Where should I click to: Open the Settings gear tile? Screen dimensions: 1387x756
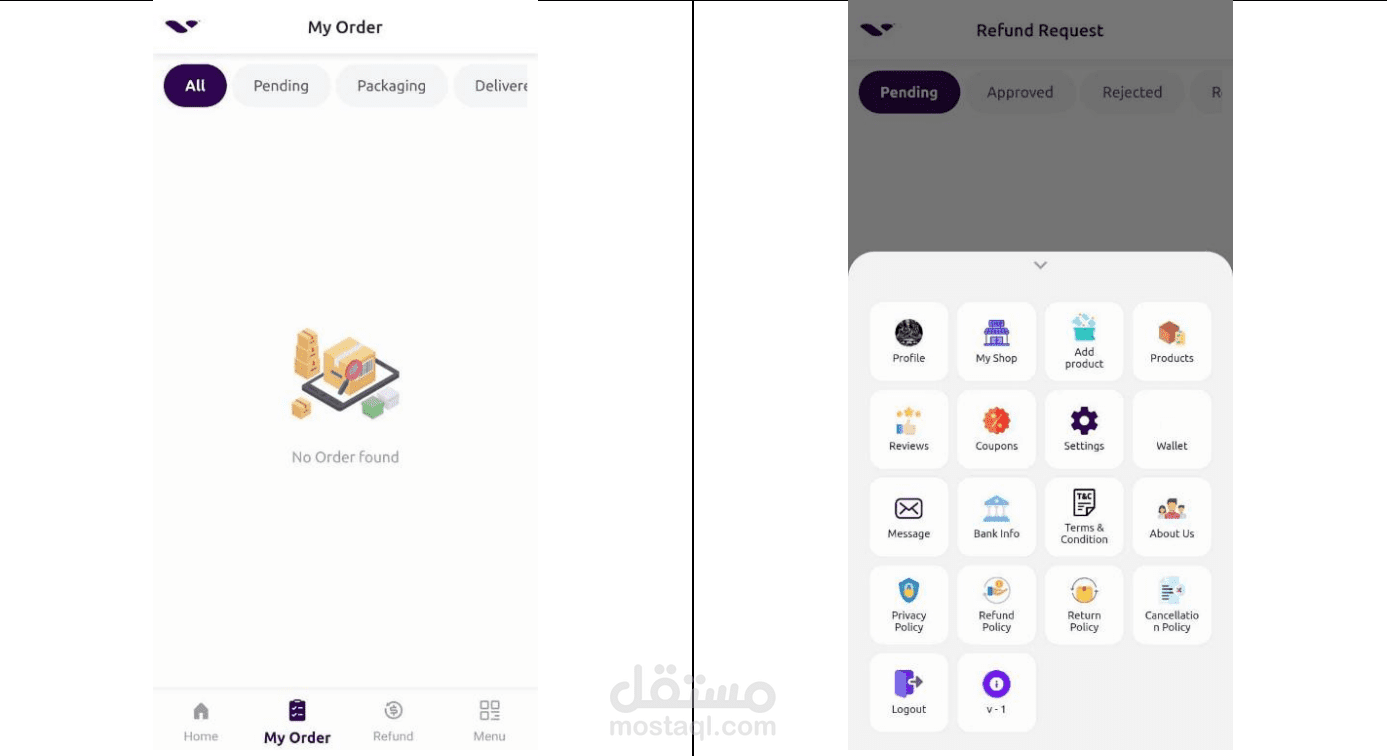[1084, 429]
